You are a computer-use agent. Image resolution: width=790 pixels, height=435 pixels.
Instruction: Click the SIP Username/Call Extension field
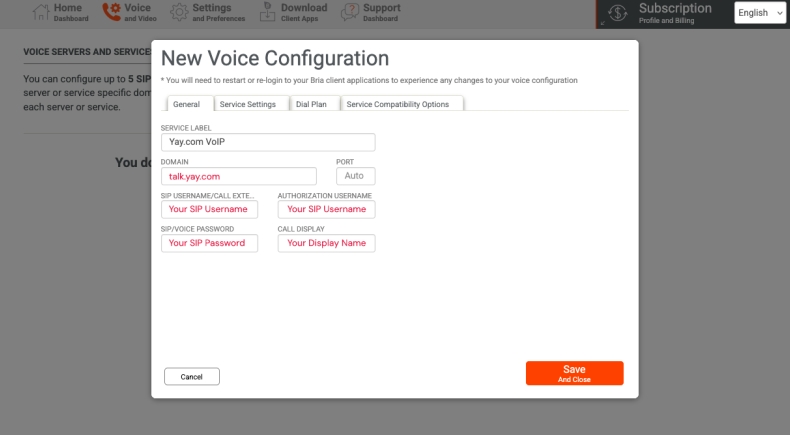[x=209, y=209]
